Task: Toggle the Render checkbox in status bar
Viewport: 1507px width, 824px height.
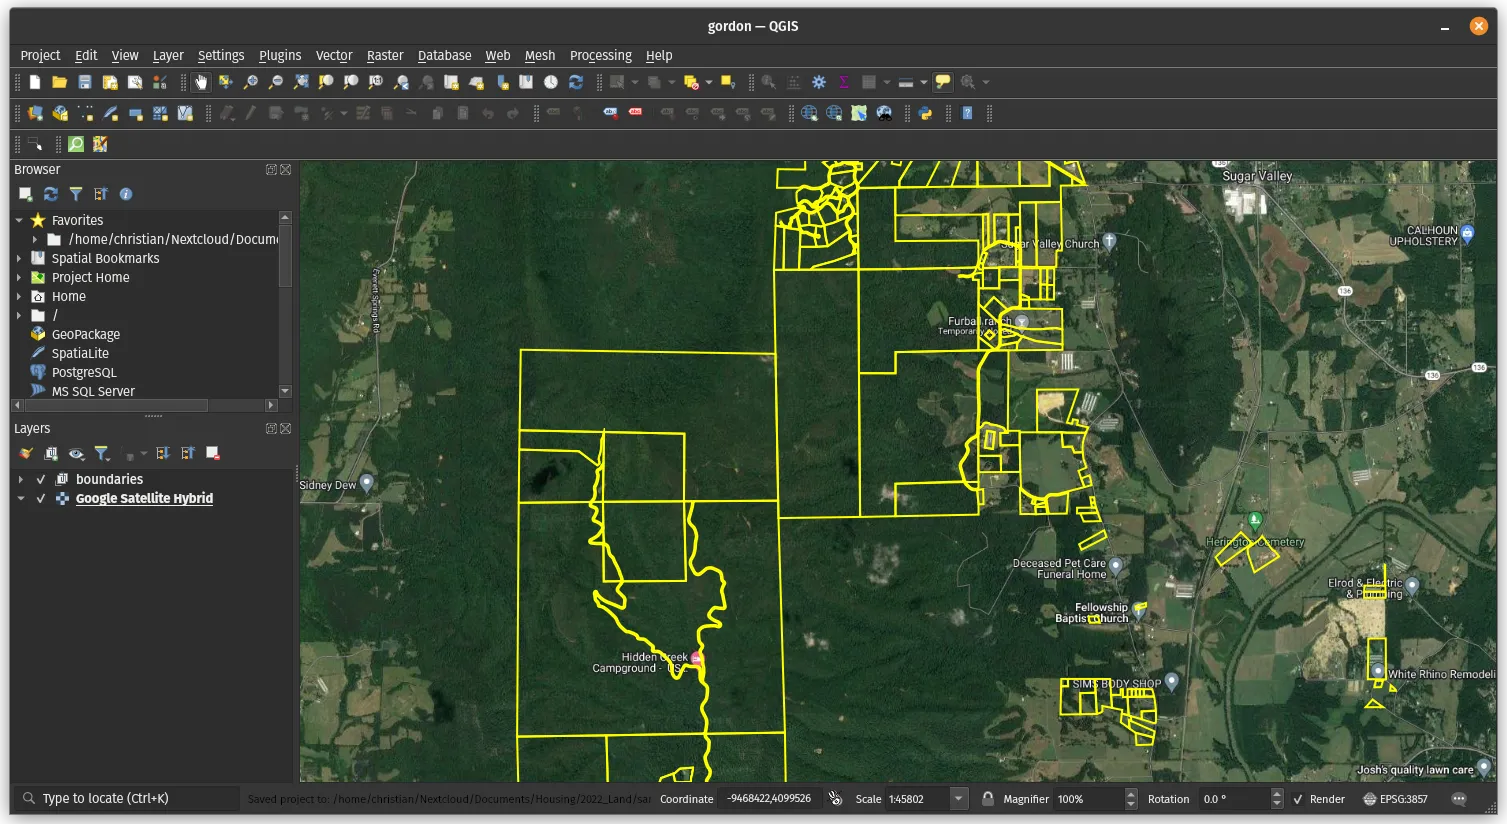Action: pos(1298,799)
